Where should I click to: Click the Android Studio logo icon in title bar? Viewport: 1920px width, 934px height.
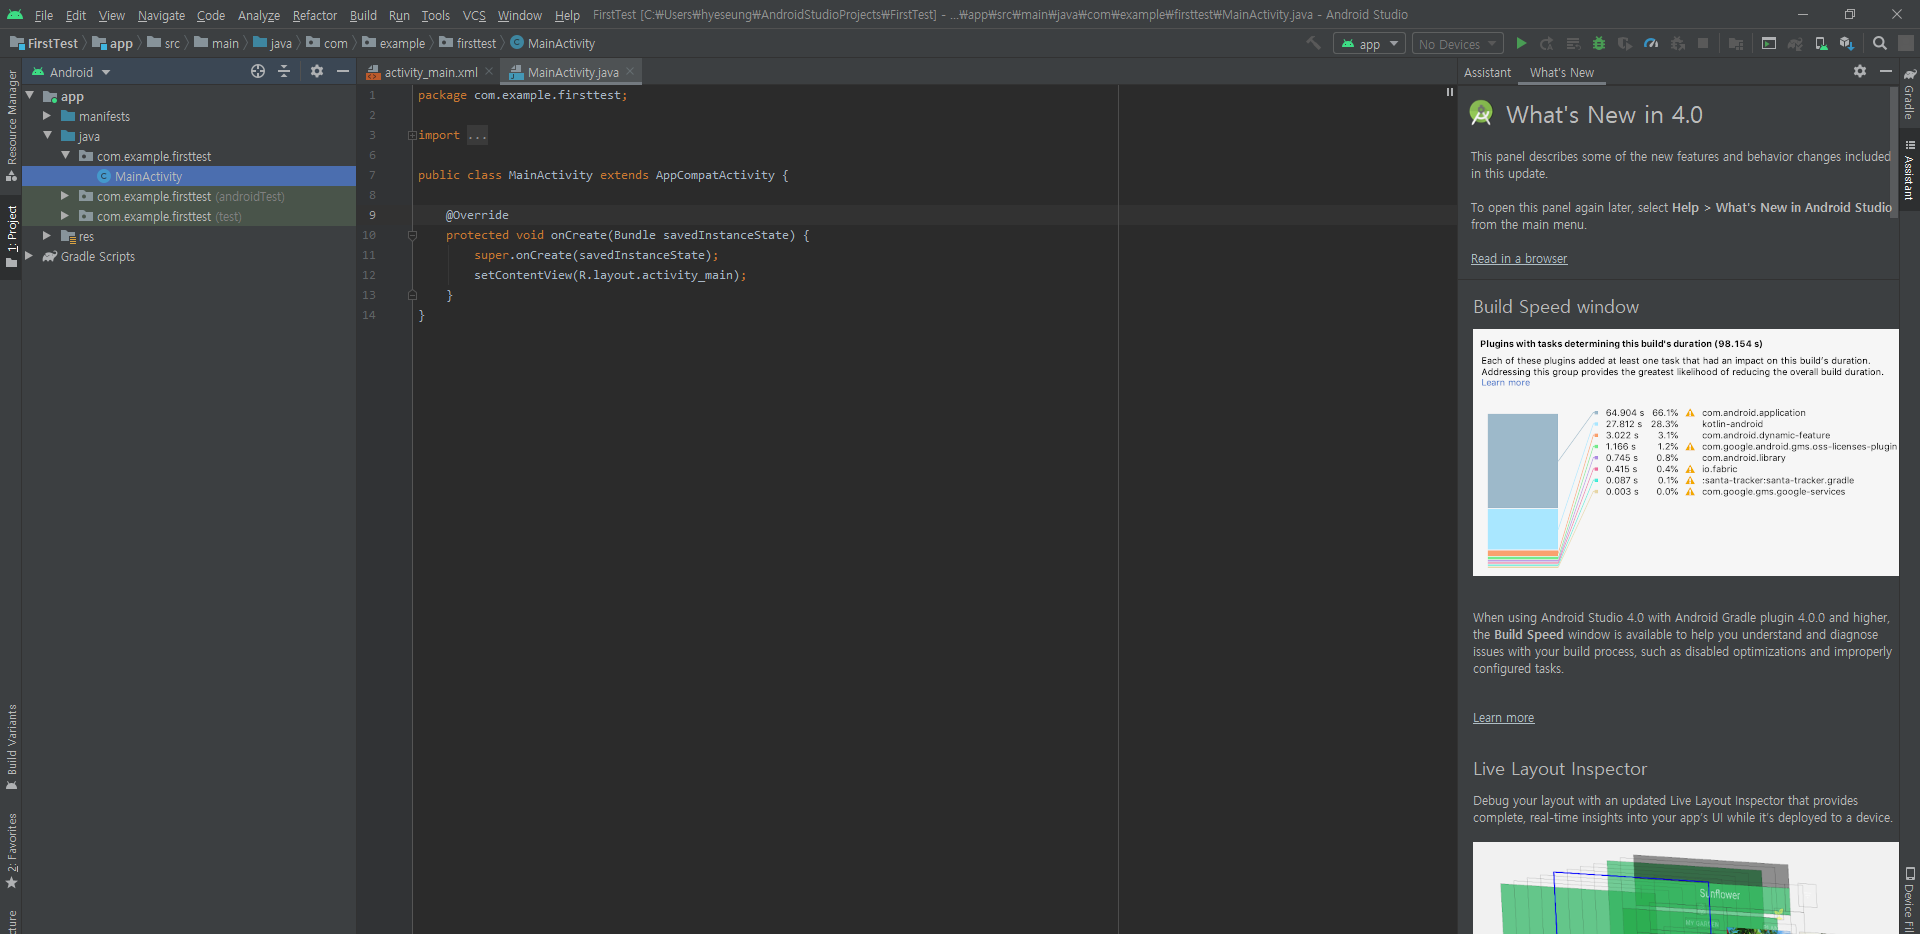14,14
